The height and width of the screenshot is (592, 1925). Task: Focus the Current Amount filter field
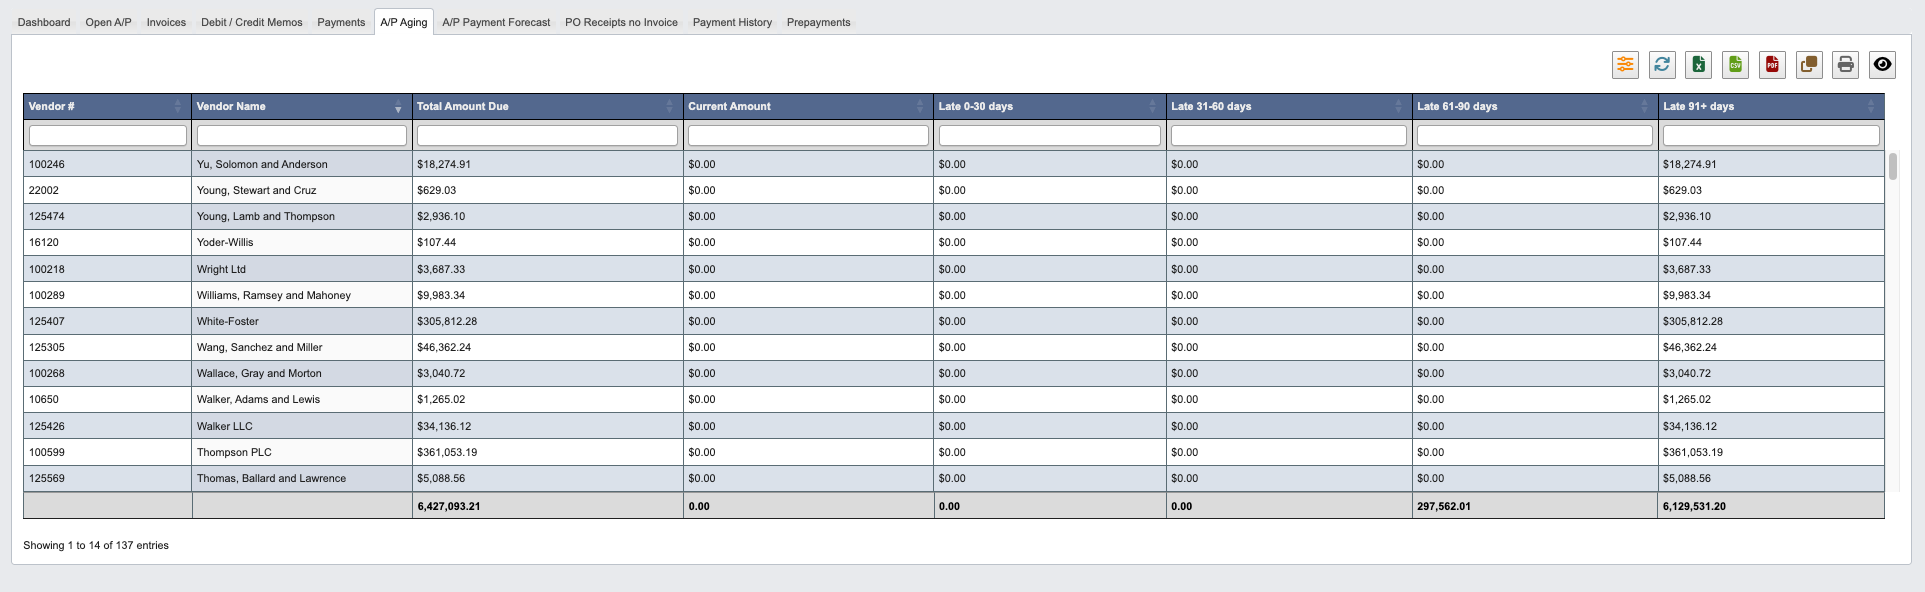pos(808,135)
